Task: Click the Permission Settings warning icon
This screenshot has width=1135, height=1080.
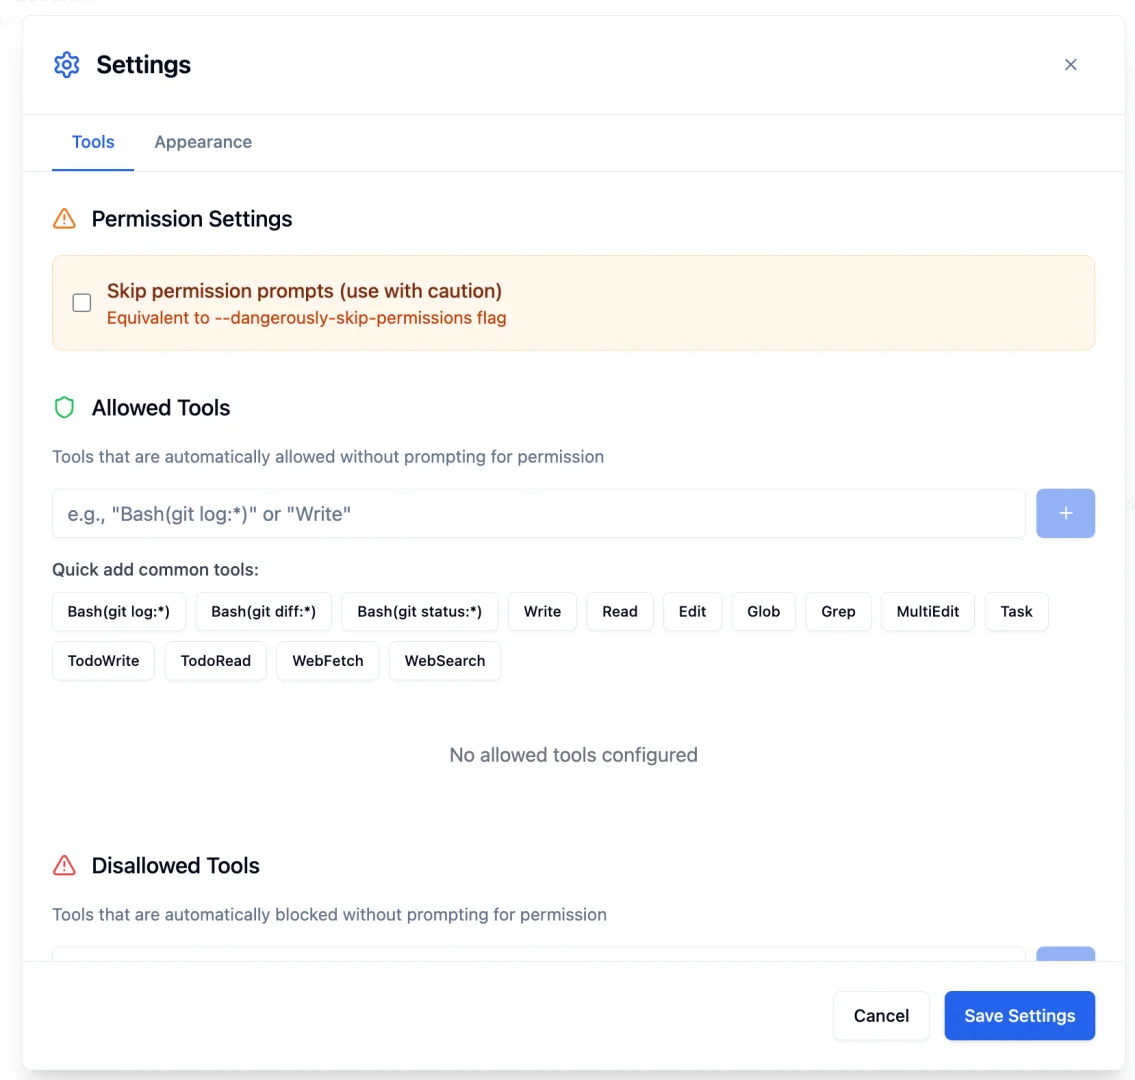Action: click(x=64, y=219)
